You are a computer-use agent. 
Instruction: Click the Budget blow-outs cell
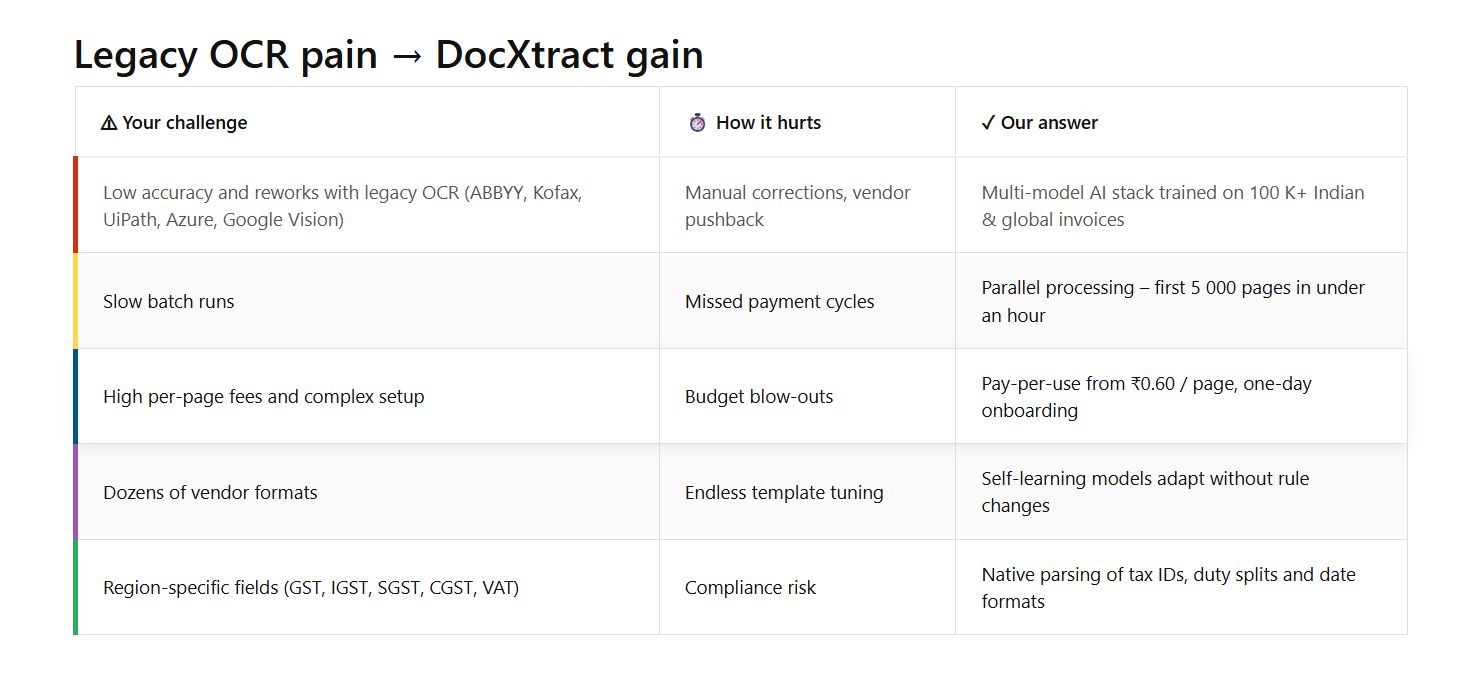(758, 397)
